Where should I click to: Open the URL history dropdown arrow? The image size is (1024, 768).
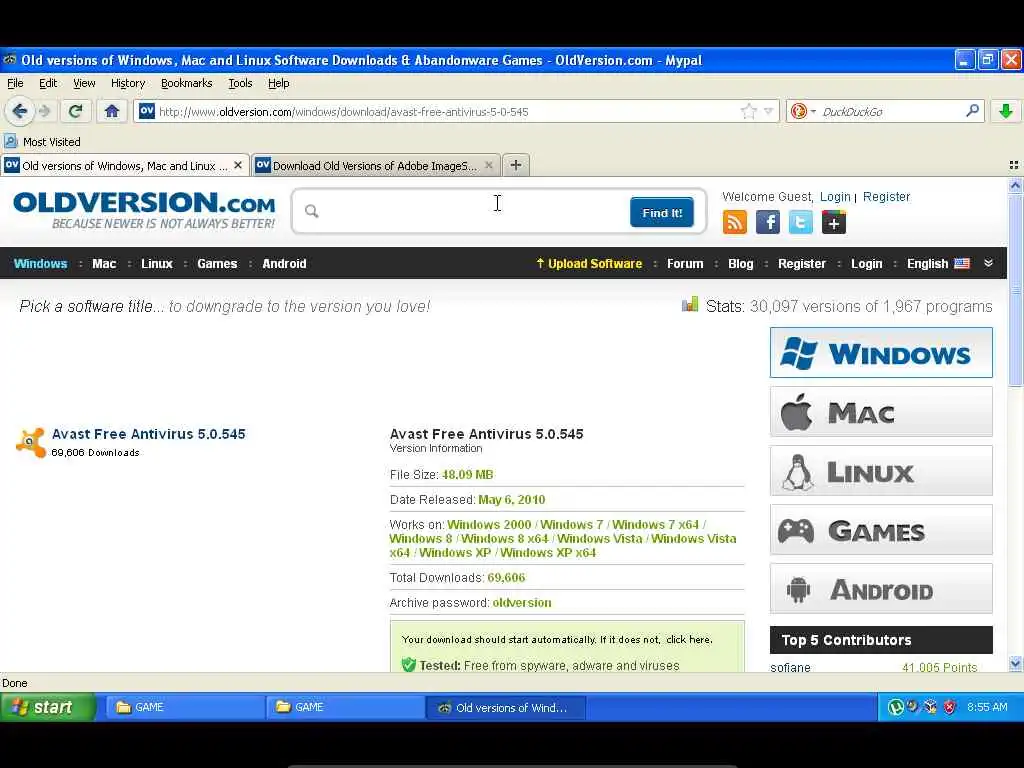pyautogui.click(x=769, y=111)
